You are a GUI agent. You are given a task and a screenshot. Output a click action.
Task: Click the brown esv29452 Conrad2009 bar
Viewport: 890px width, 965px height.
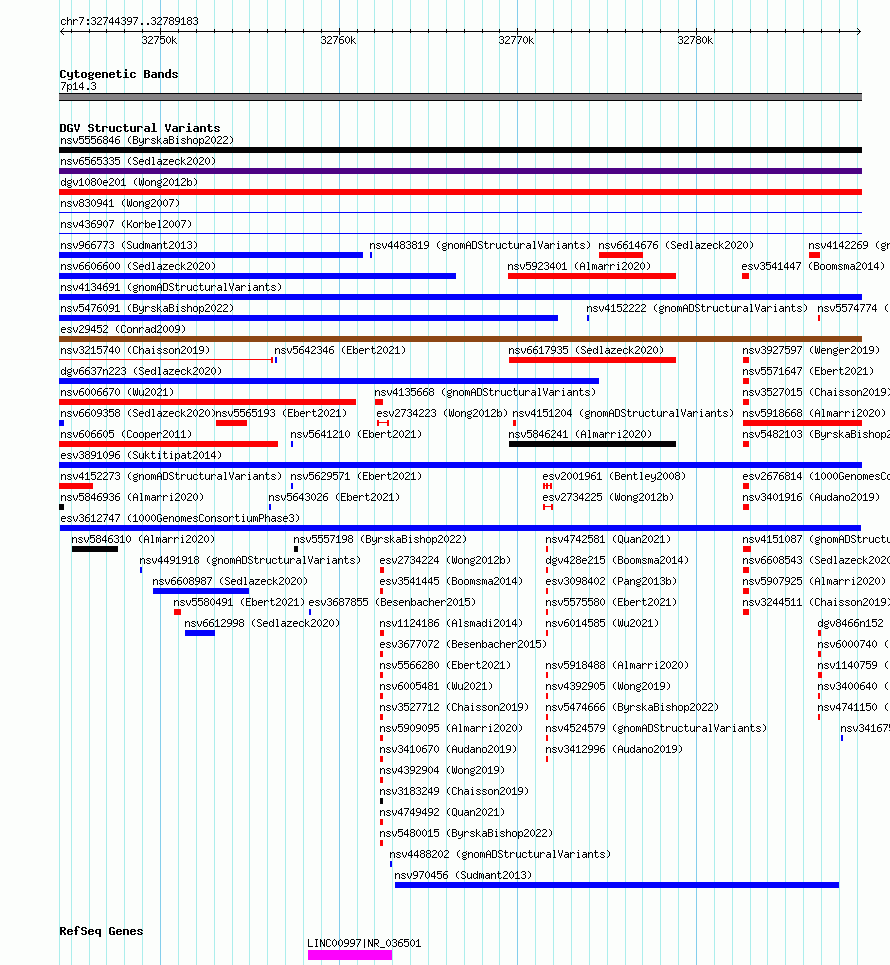(460, 339)
